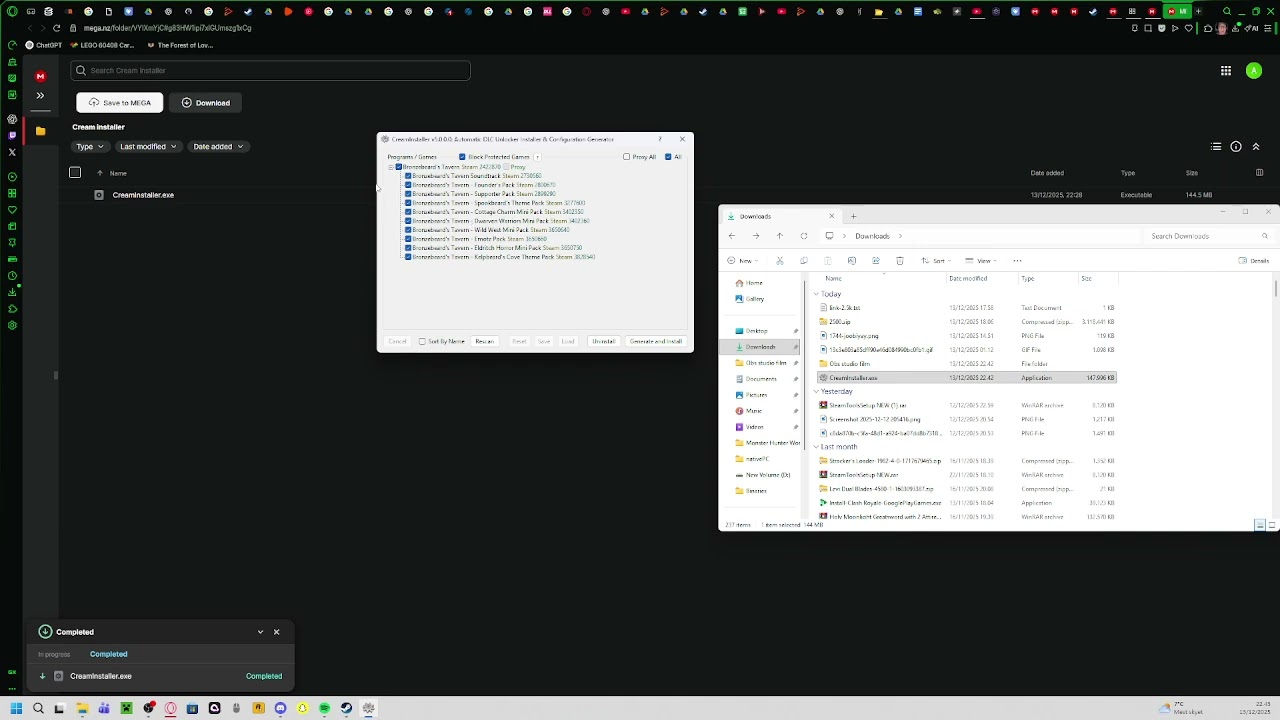Image resolution: width=1280 pixels, height=720 pixels.
Task: Open ChatGPT icon in browser sidebar
Action: (x=12, y=119)
